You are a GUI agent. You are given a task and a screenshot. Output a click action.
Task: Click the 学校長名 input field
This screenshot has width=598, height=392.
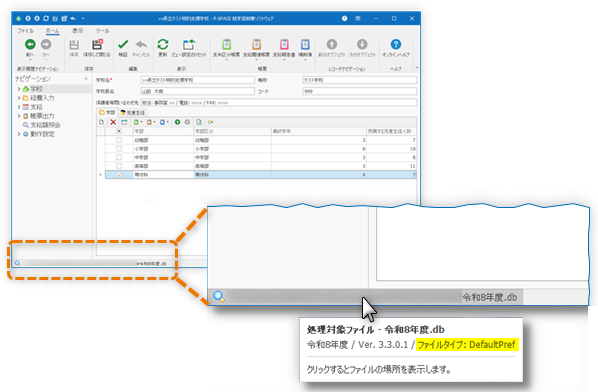click(x=197, y=92)
